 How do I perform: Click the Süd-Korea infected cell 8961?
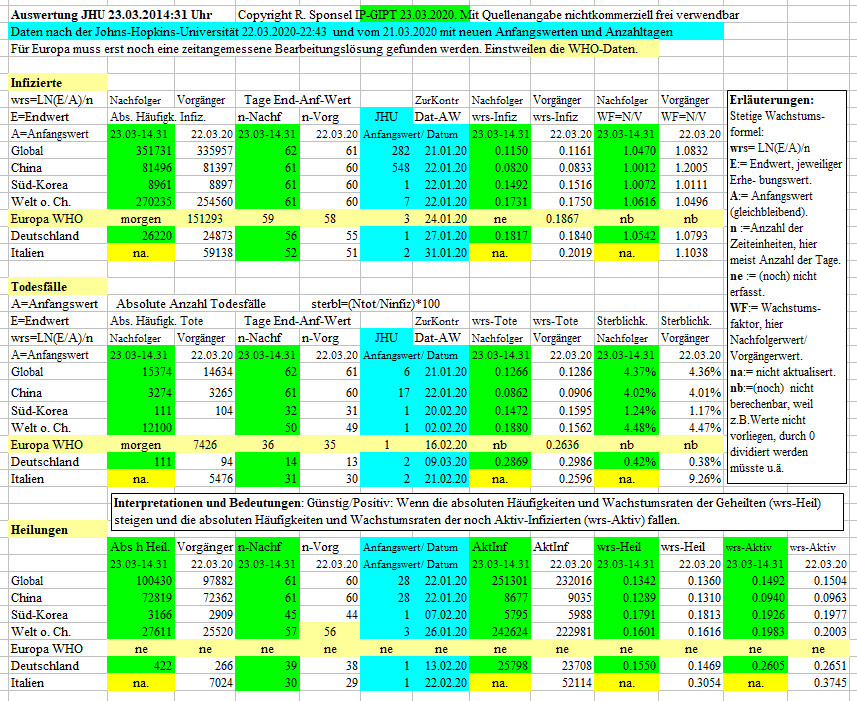point(141,185)
